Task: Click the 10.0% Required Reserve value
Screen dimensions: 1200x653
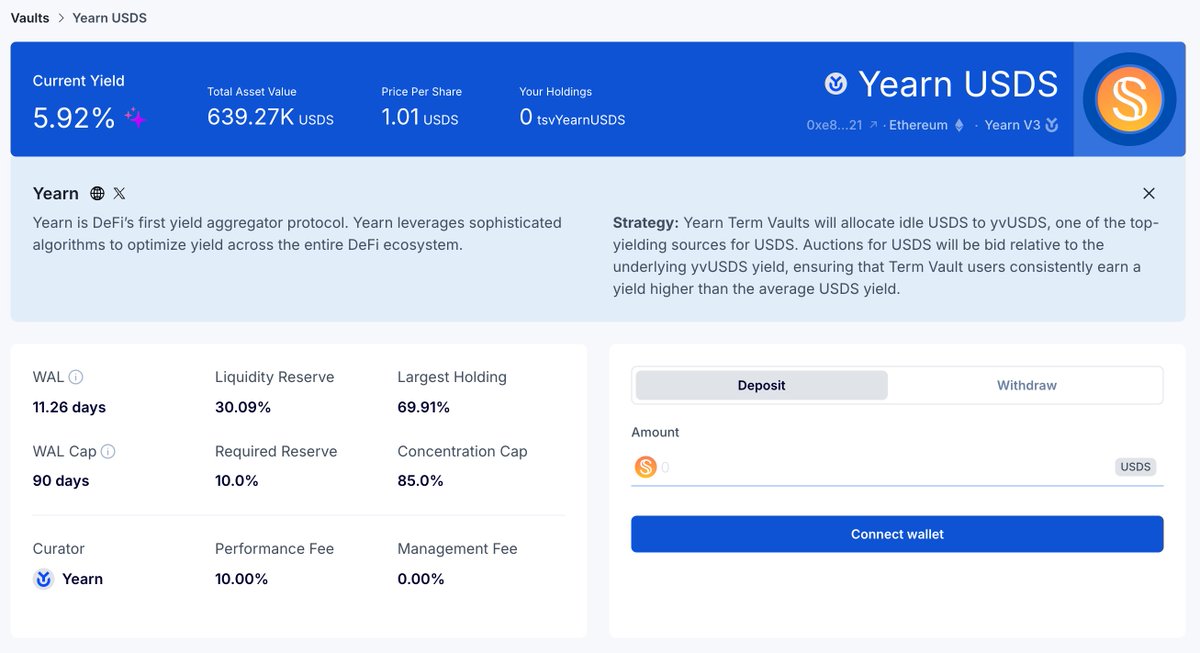Action: click(237, 481)
